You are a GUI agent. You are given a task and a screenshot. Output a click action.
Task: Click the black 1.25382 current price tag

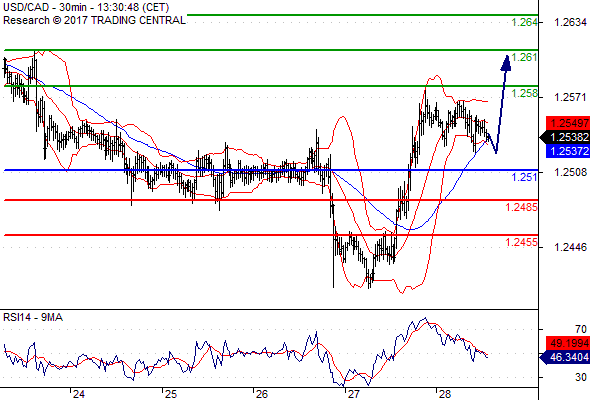(565, 137)
